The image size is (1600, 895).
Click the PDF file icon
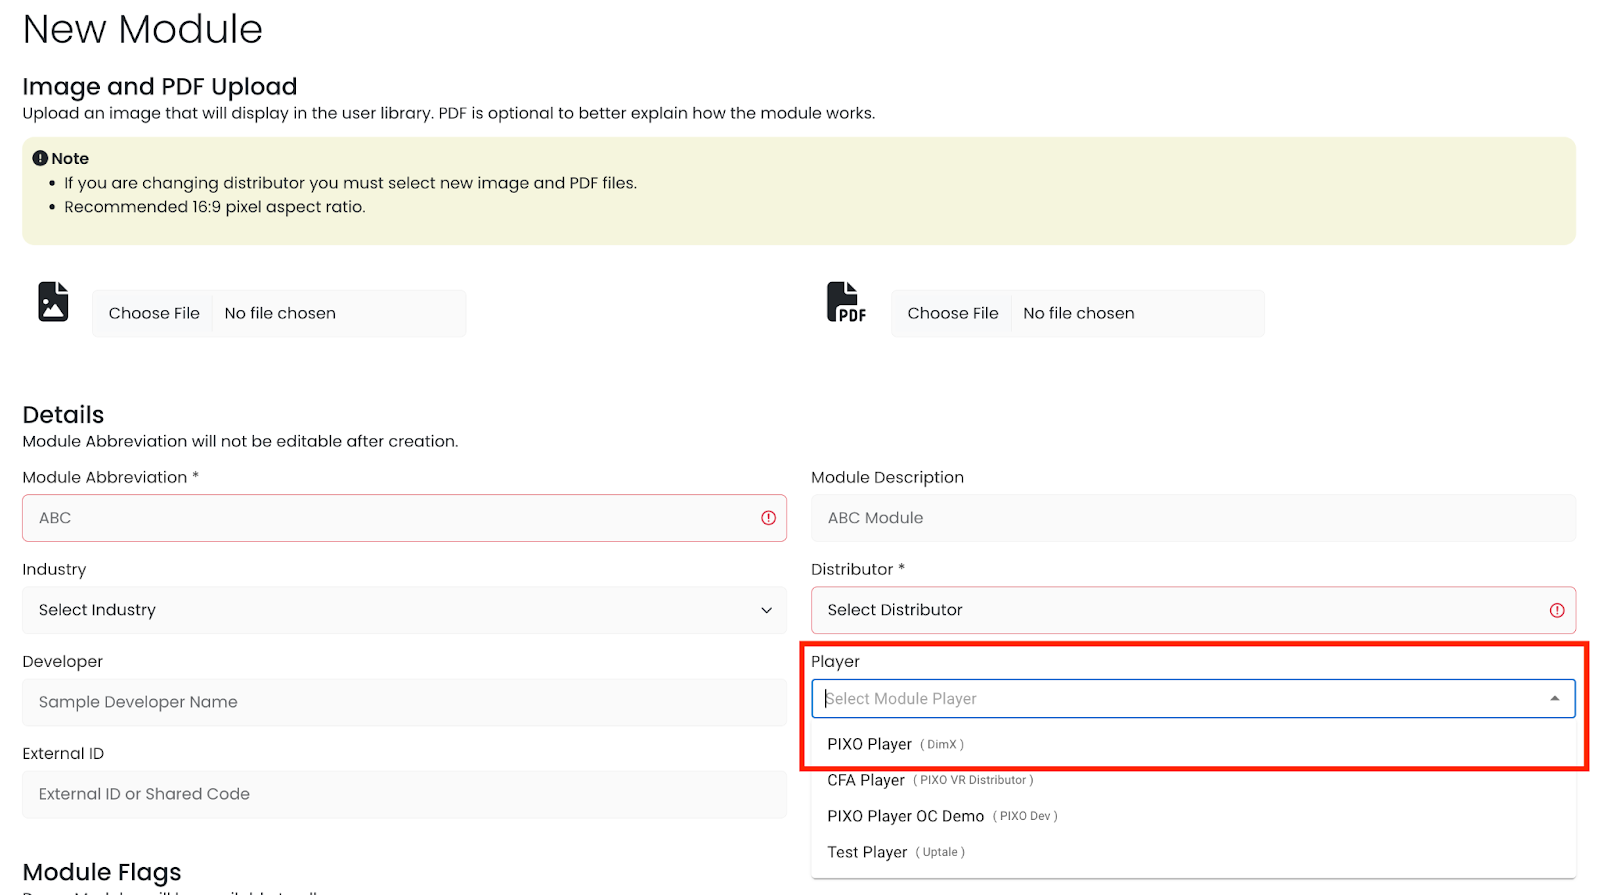click(x=846, y=302)
